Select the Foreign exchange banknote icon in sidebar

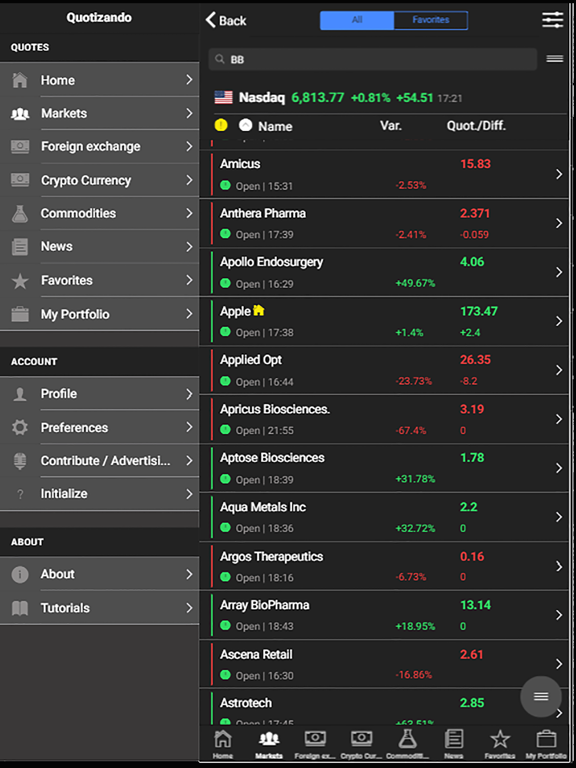pos(20,146)
